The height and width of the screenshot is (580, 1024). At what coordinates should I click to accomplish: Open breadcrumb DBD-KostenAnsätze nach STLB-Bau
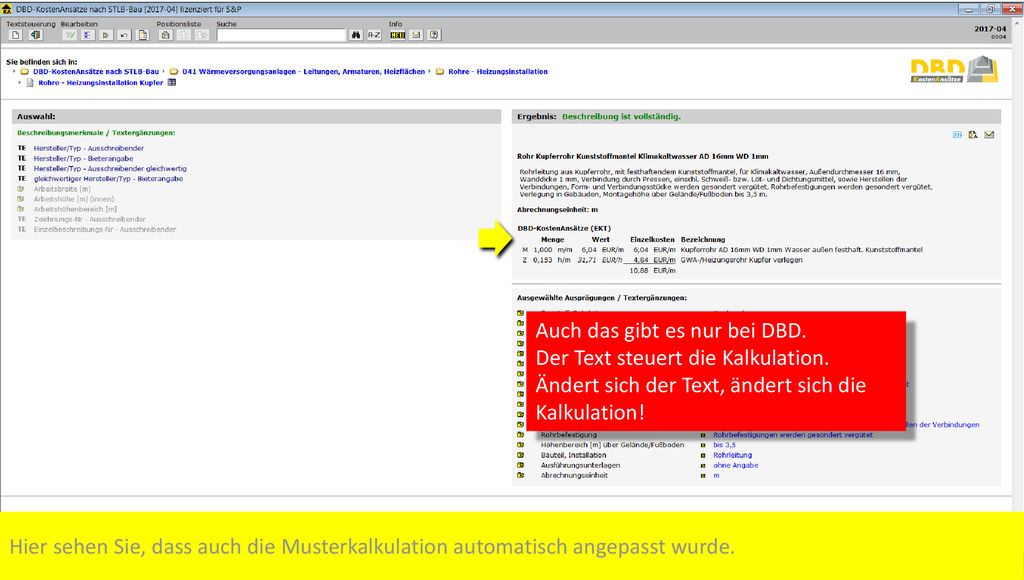[x=96, y=72]
